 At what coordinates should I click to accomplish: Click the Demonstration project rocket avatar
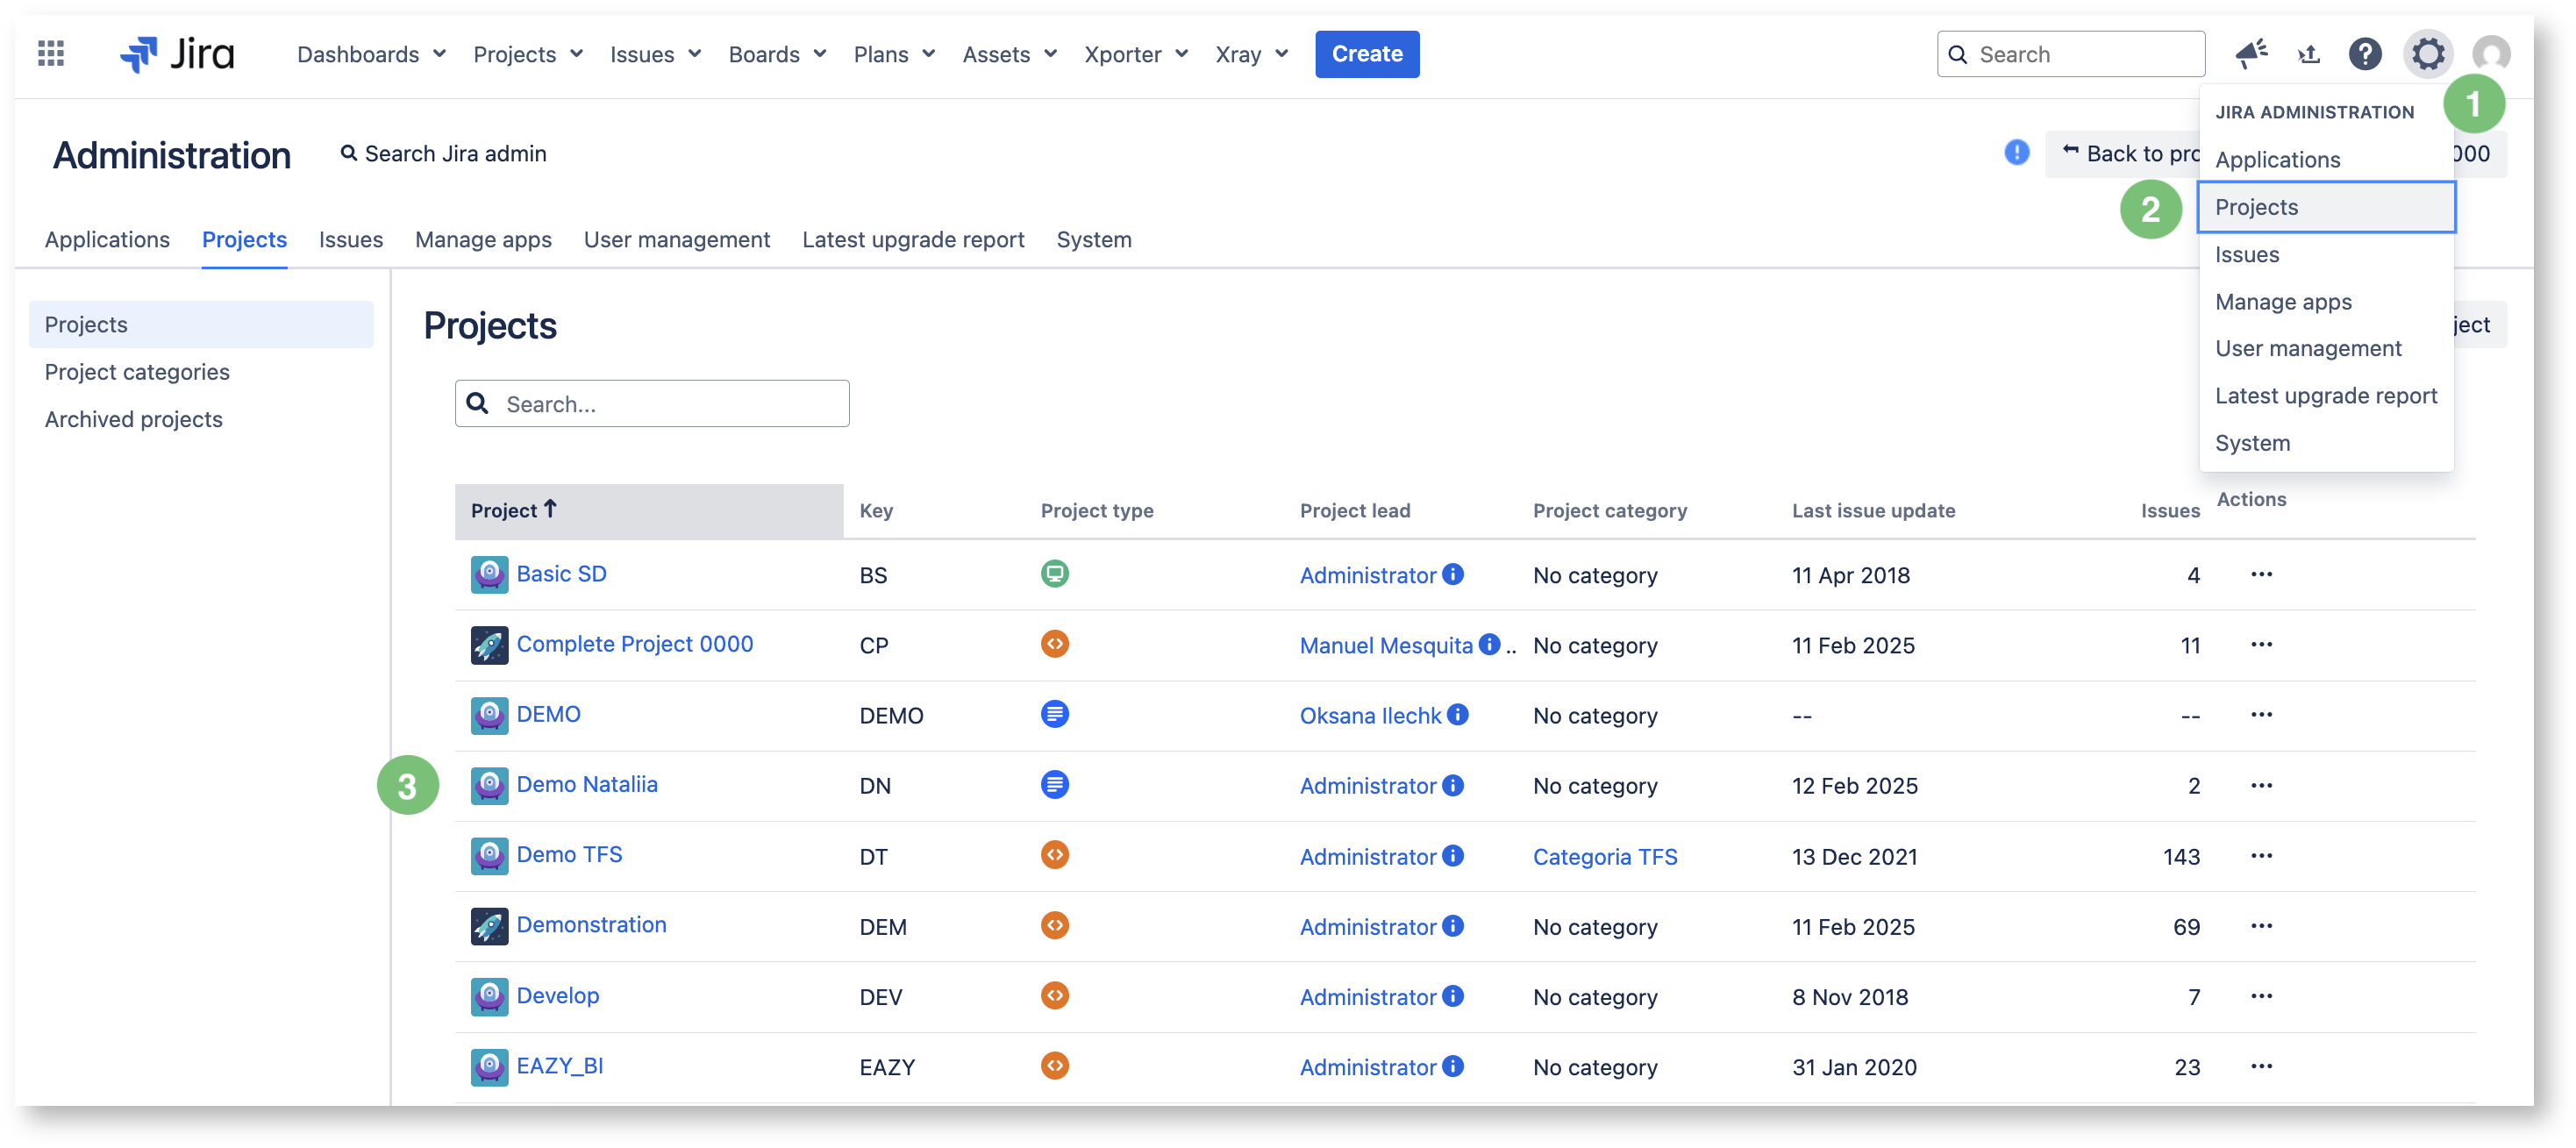(489, 926)
